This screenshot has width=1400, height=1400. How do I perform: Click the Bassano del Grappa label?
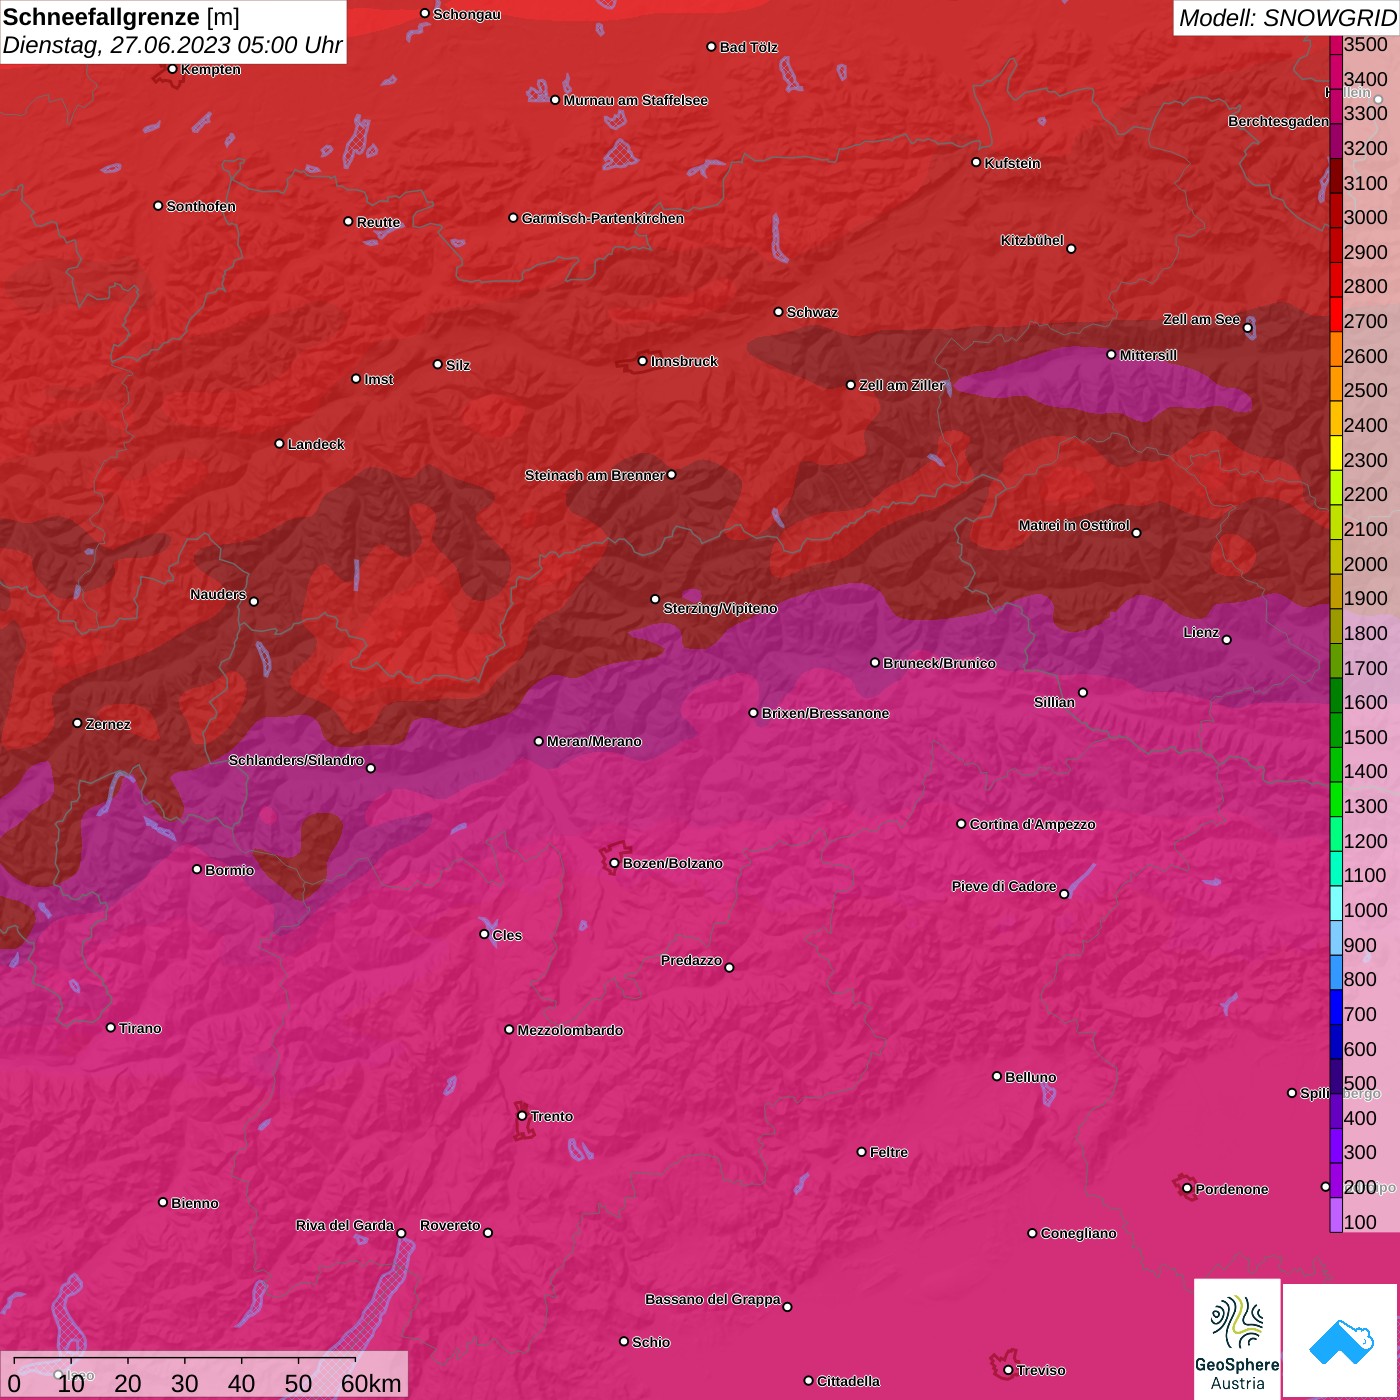tap(713, 1299)
